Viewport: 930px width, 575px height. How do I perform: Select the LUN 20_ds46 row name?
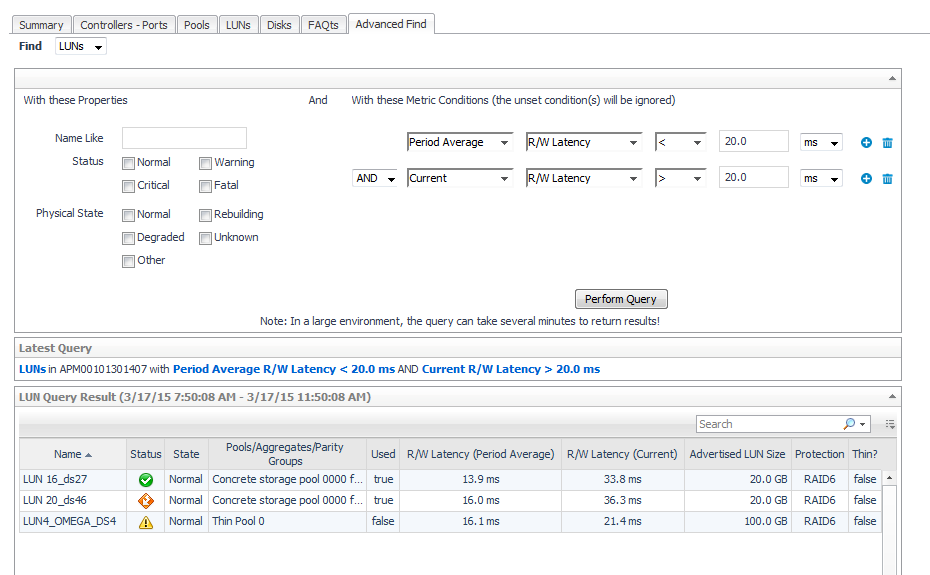(55, 501)
